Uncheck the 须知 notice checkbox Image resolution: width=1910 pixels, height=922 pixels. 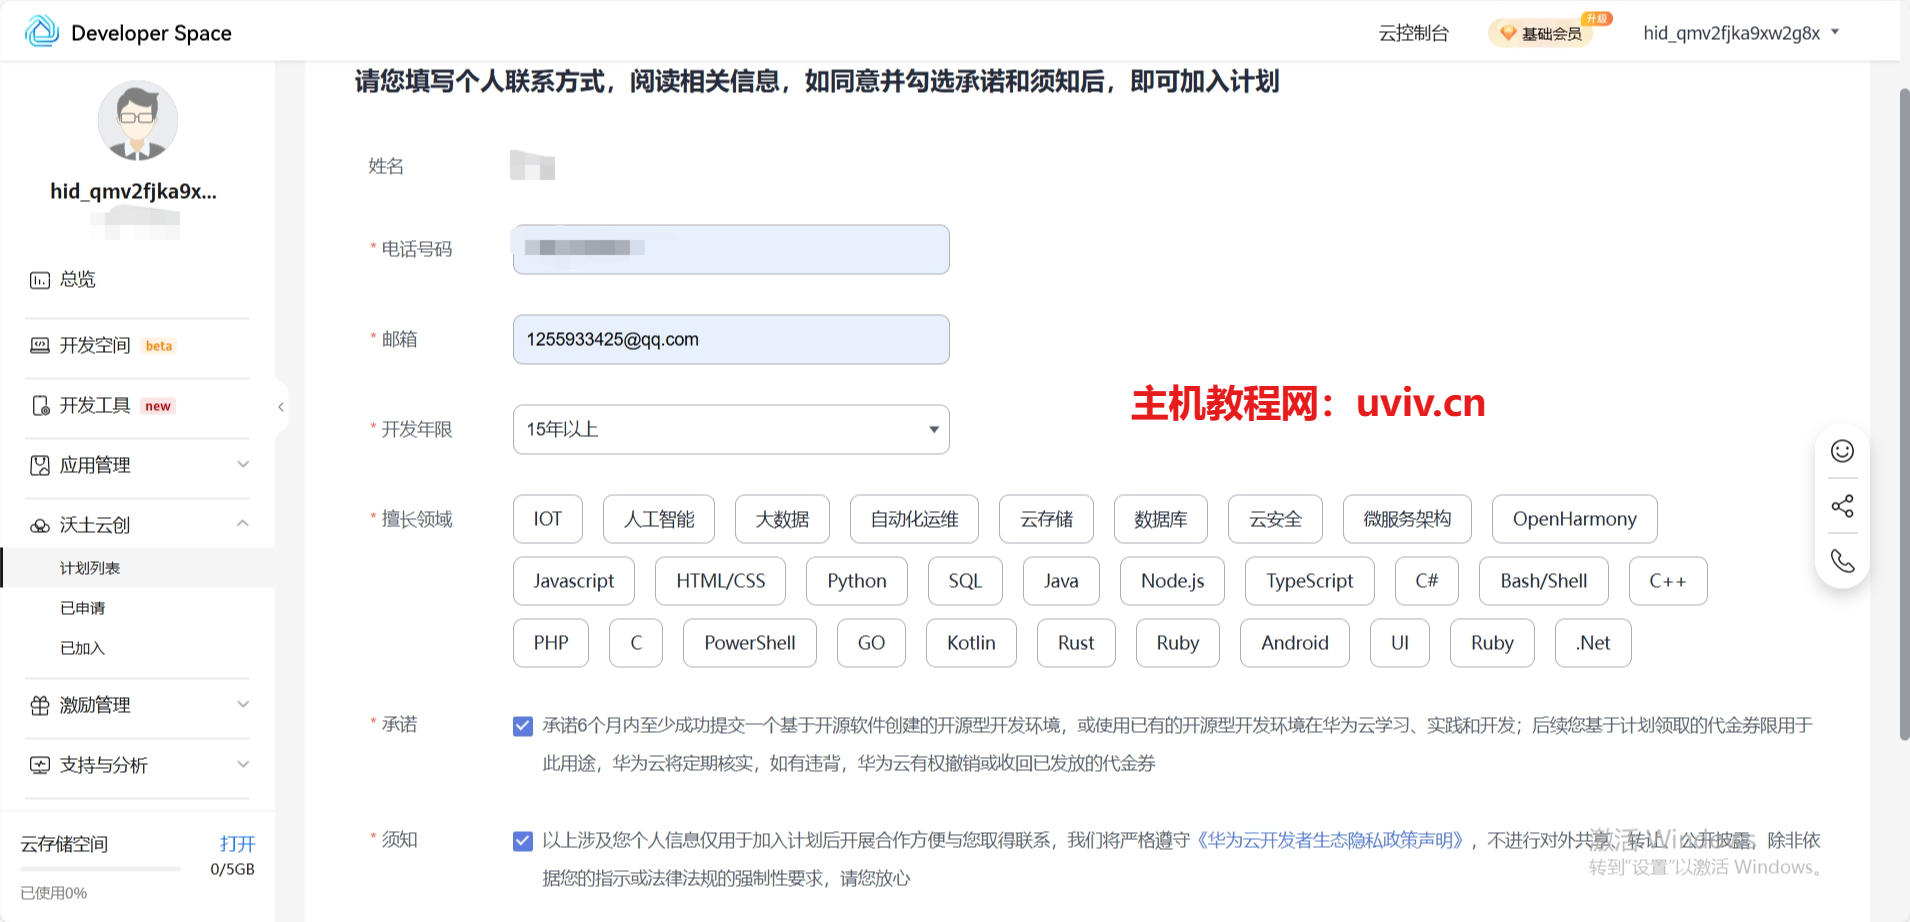[x=523, y=841]
